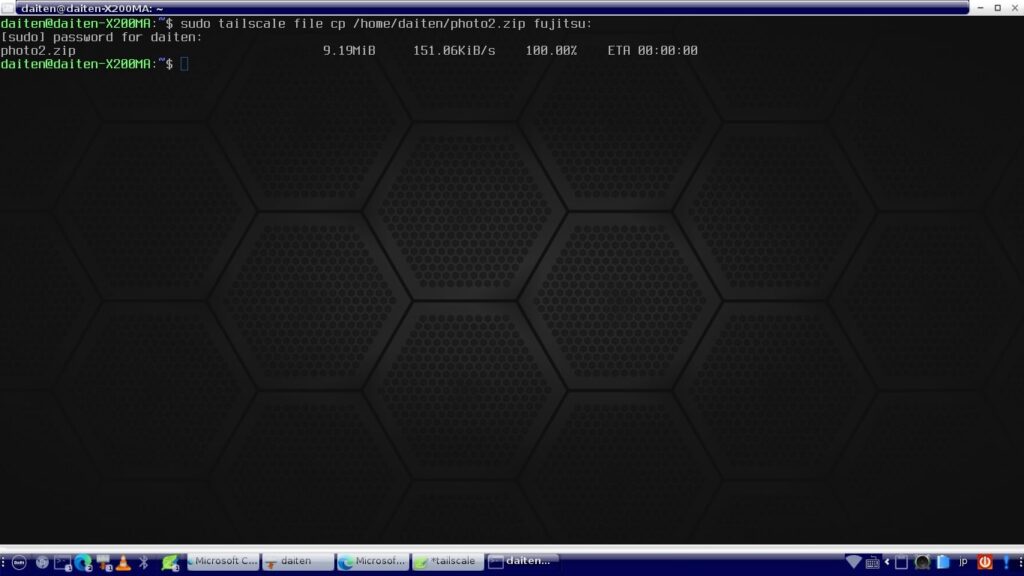Expand hidden tray icons with left arrow
Image resolution: width=1024 pixels, height=576 pixels.
pos(886,562)
